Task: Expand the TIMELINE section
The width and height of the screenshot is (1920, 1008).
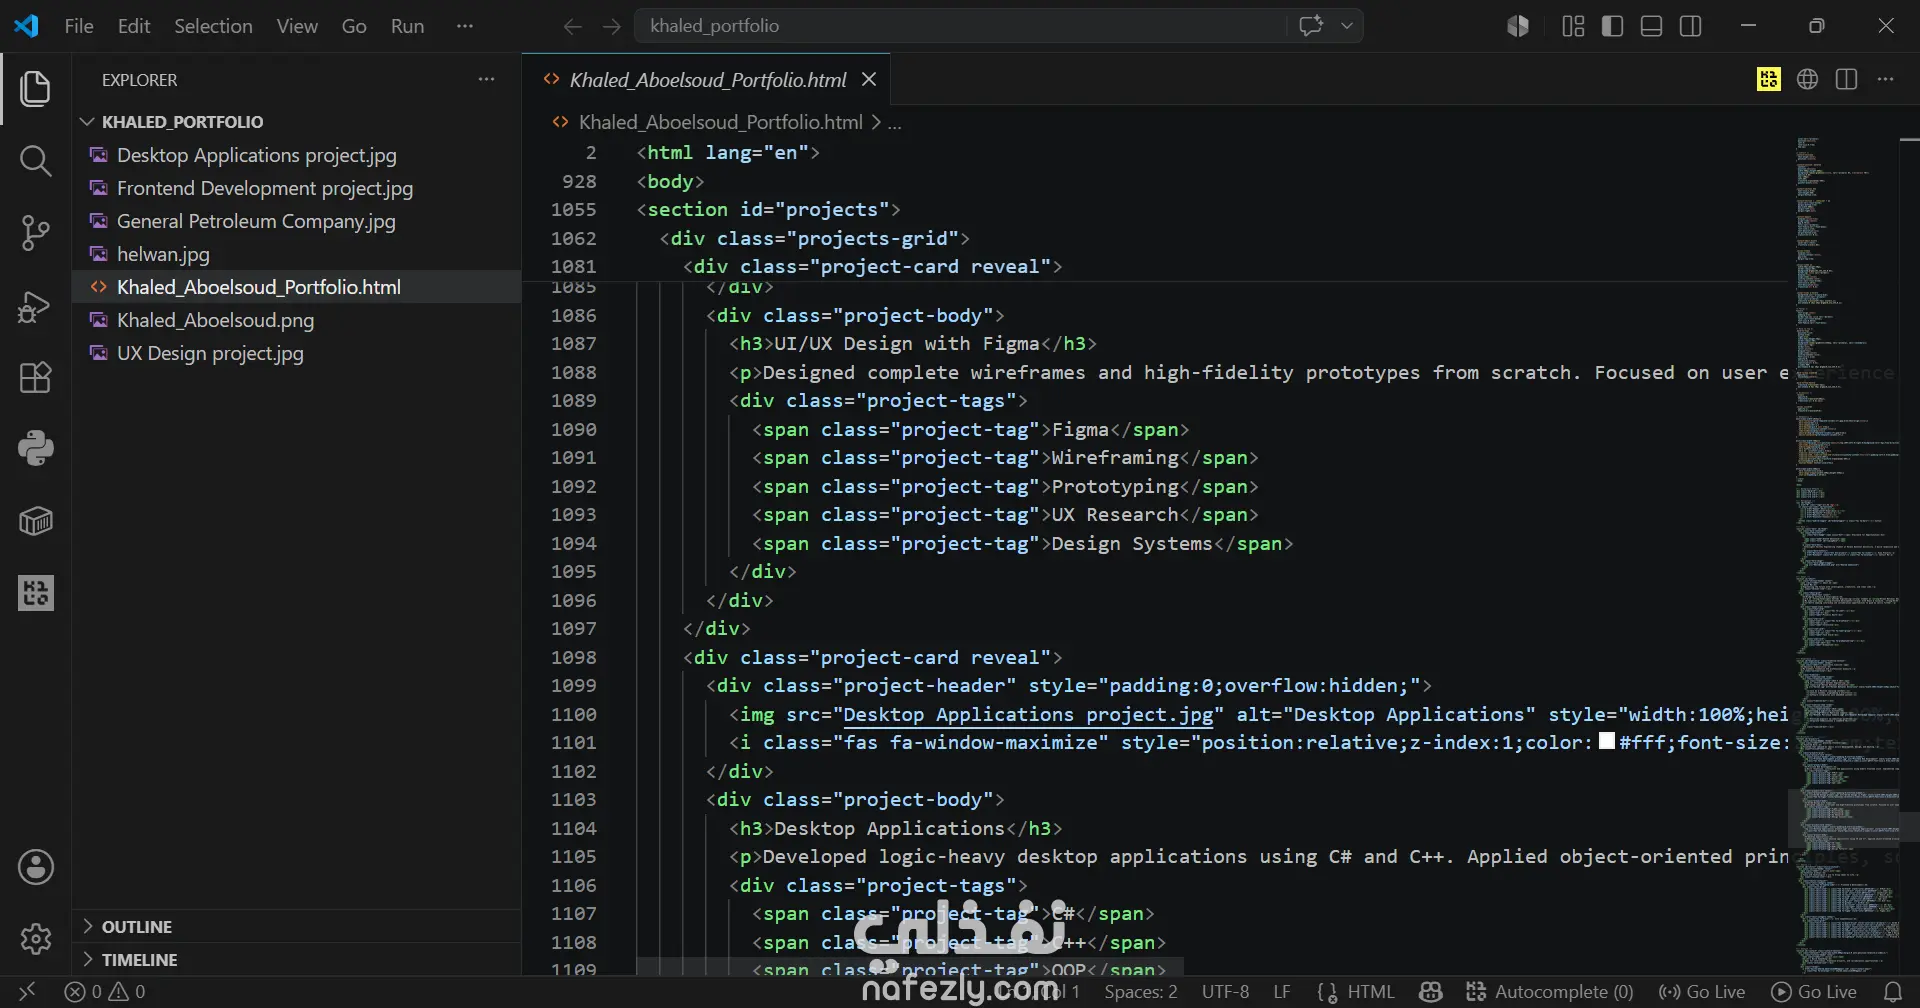Action: pyautogui.click(x=297, y=959)
